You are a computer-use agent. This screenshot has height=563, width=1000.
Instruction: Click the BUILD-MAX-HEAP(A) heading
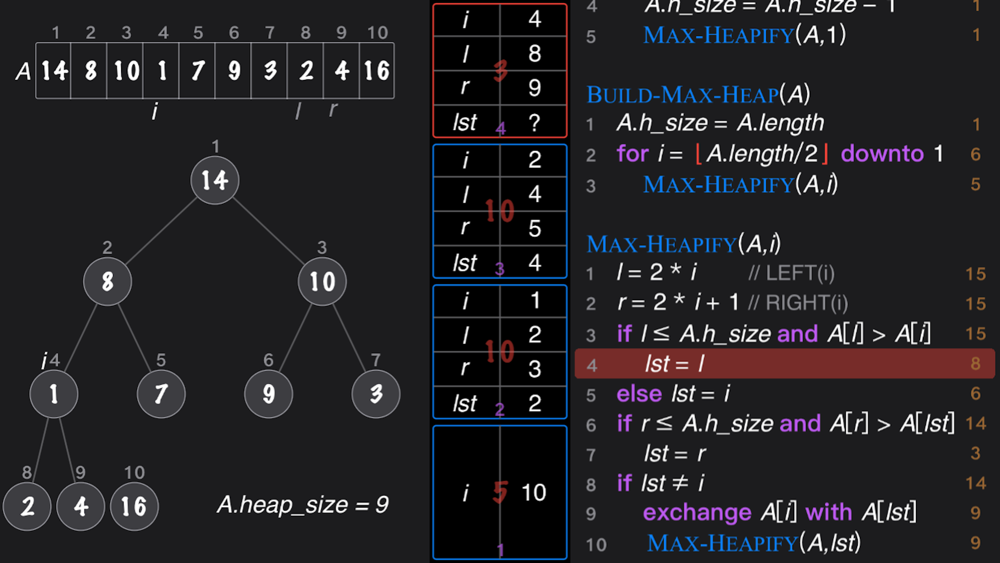[x=698, y=94]
